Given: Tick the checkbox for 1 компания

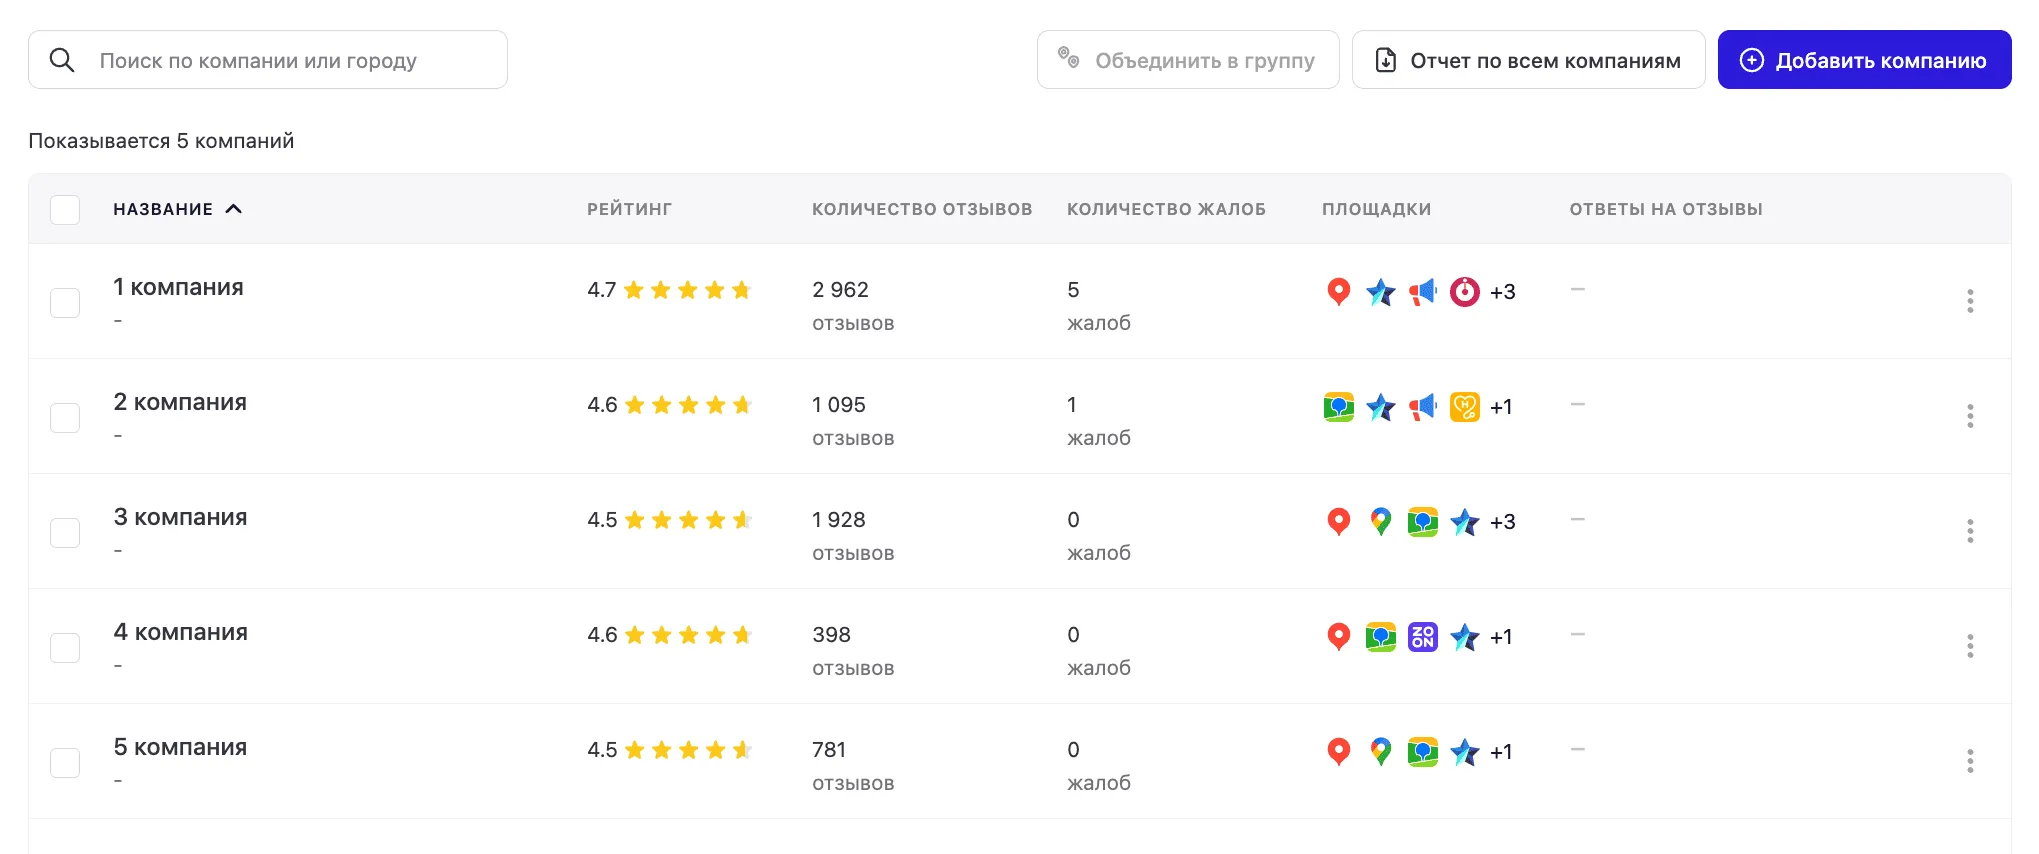Looking at the screenshot, I should (65, 302).
